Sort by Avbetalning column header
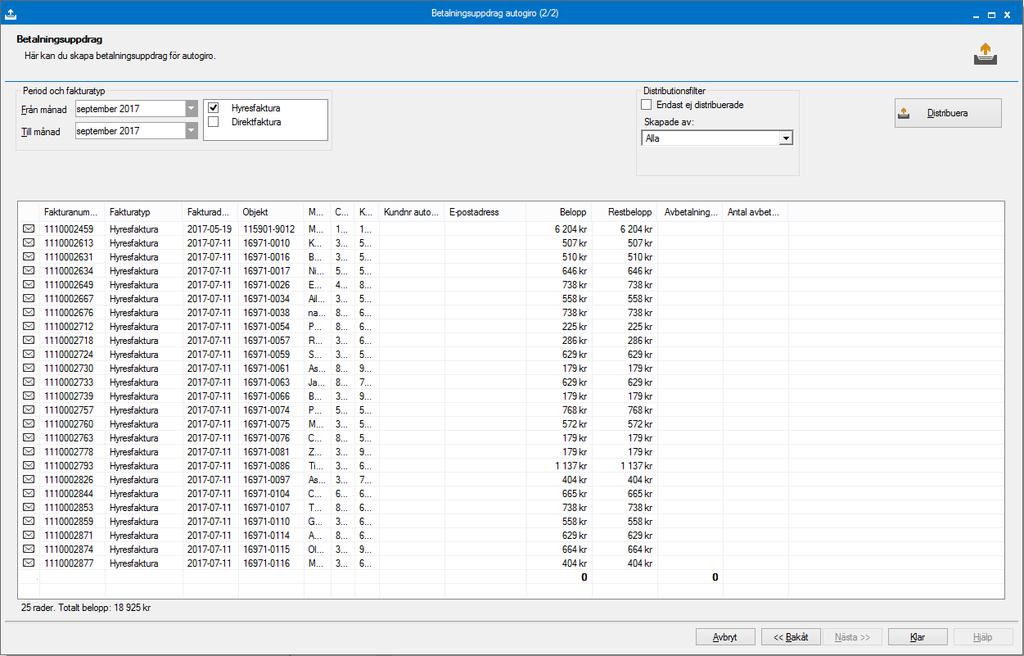1024x656 pixels. coord(690,212)
